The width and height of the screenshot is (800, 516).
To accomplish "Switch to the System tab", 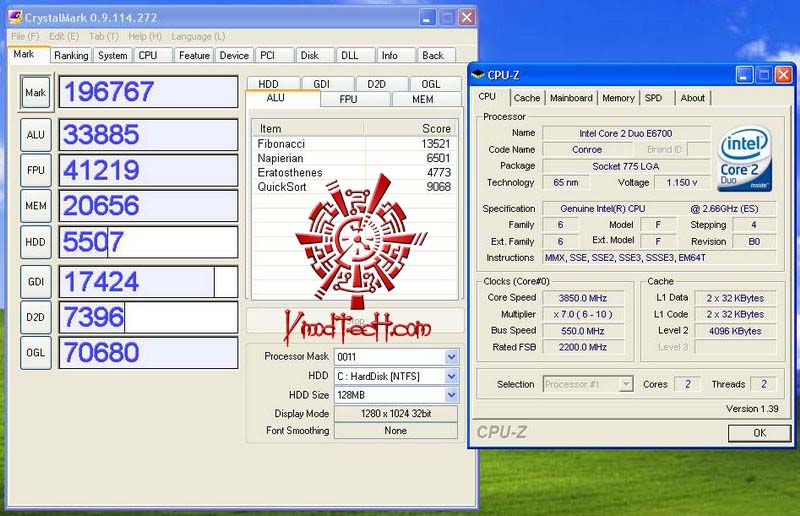I will [x=112, y=55].
